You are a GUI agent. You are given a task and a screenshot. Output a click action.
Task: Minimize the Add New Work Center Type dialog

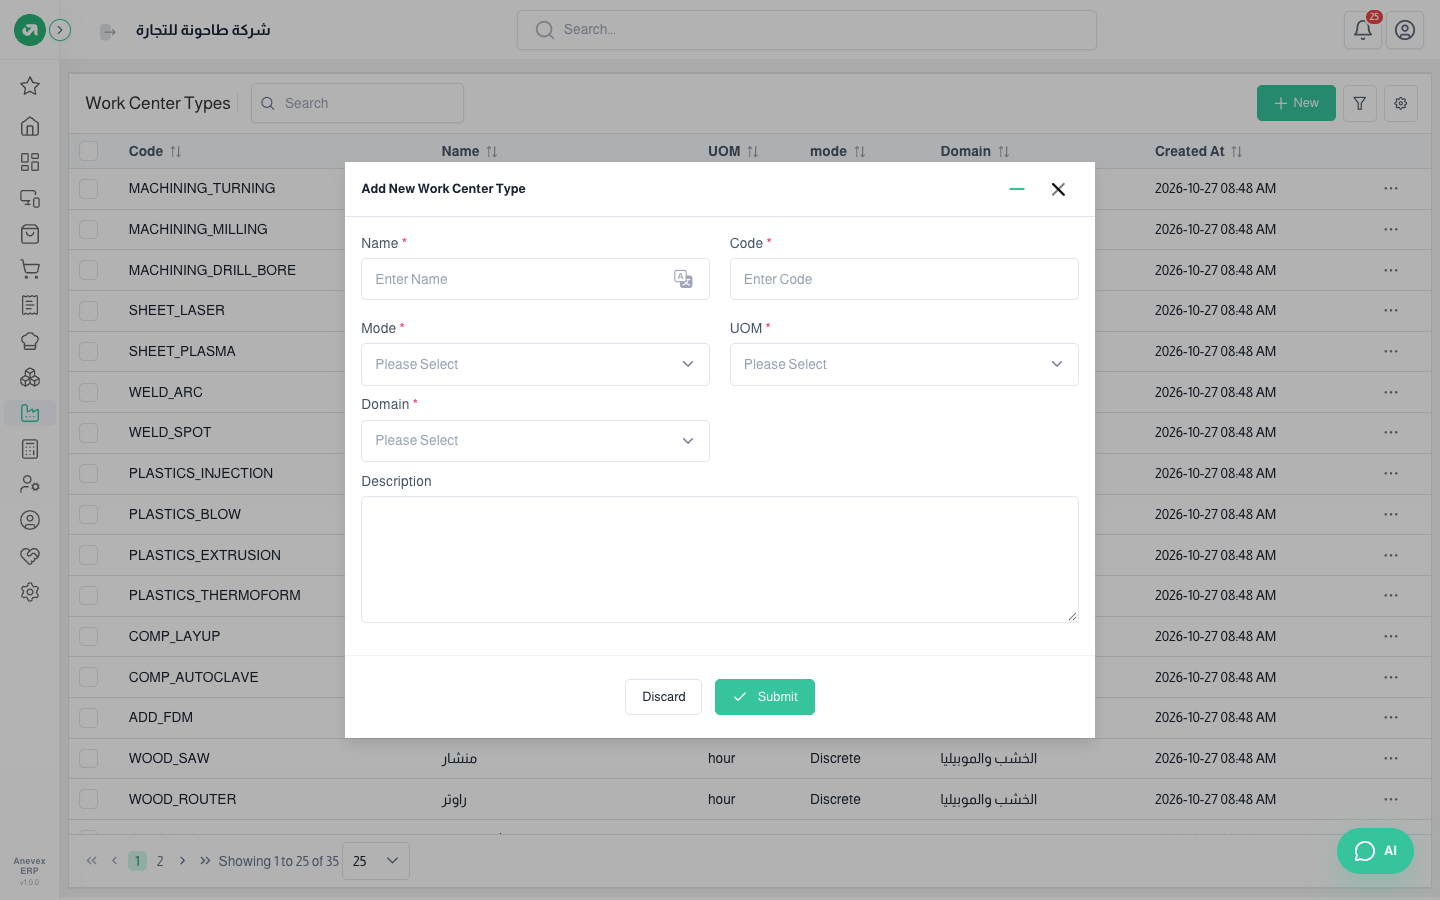[x=1017, y=189]
